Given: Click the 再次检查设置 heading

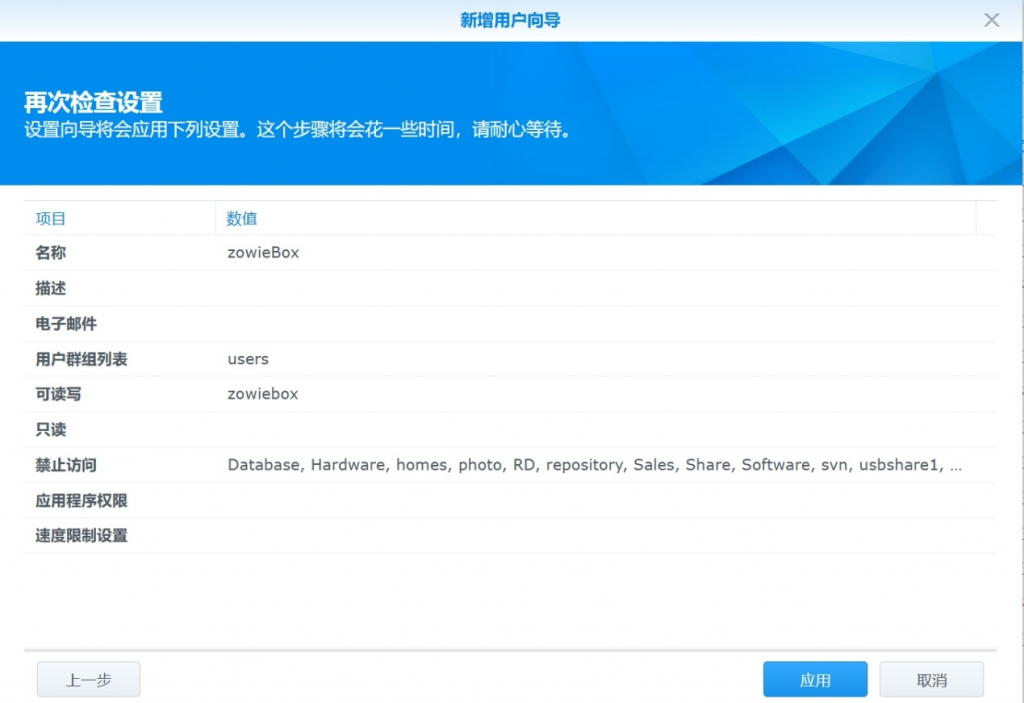Looking at the screenshot, I should coord(93,103).
